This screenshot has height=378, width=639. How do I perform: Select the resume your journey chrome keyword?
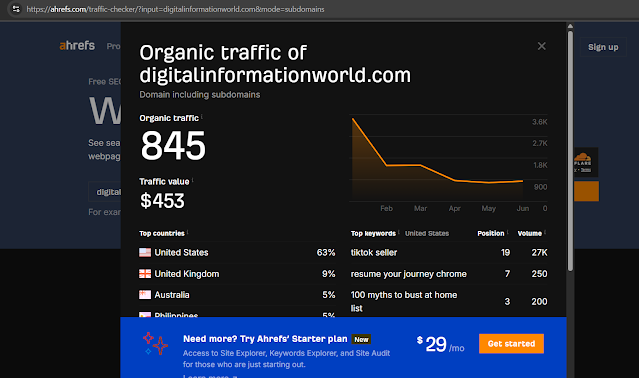[x=408, y=274]
